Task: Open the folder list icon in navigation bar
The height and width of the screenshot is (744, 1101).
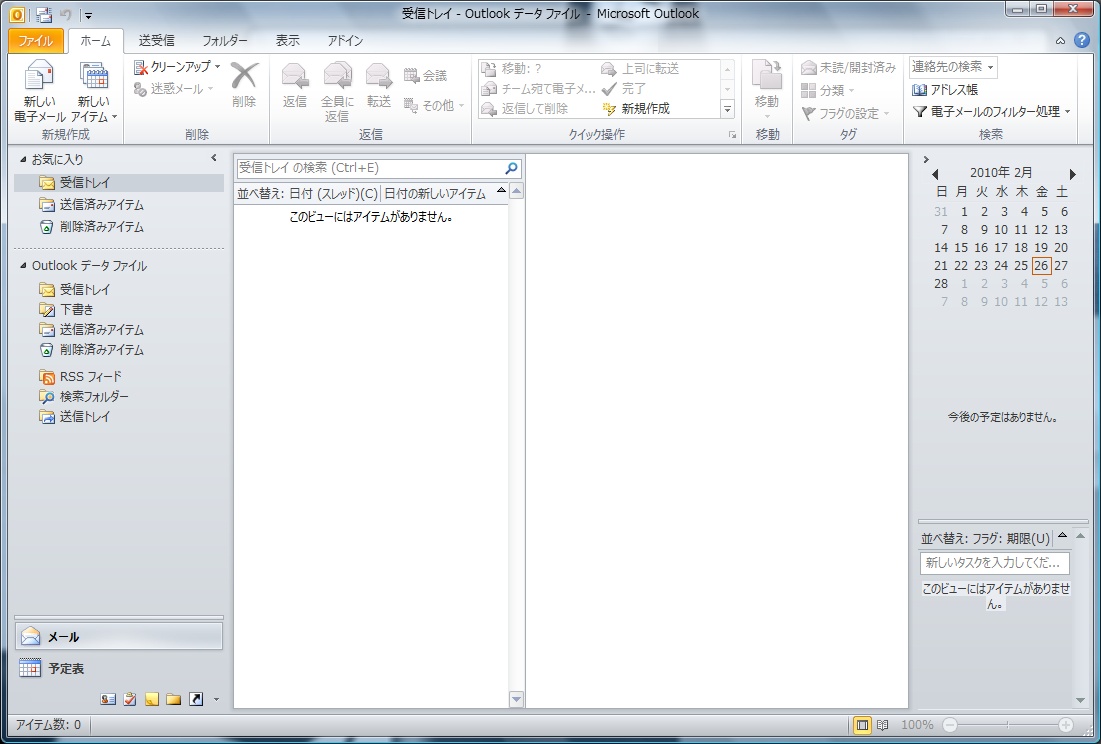Action: (173, 699)
